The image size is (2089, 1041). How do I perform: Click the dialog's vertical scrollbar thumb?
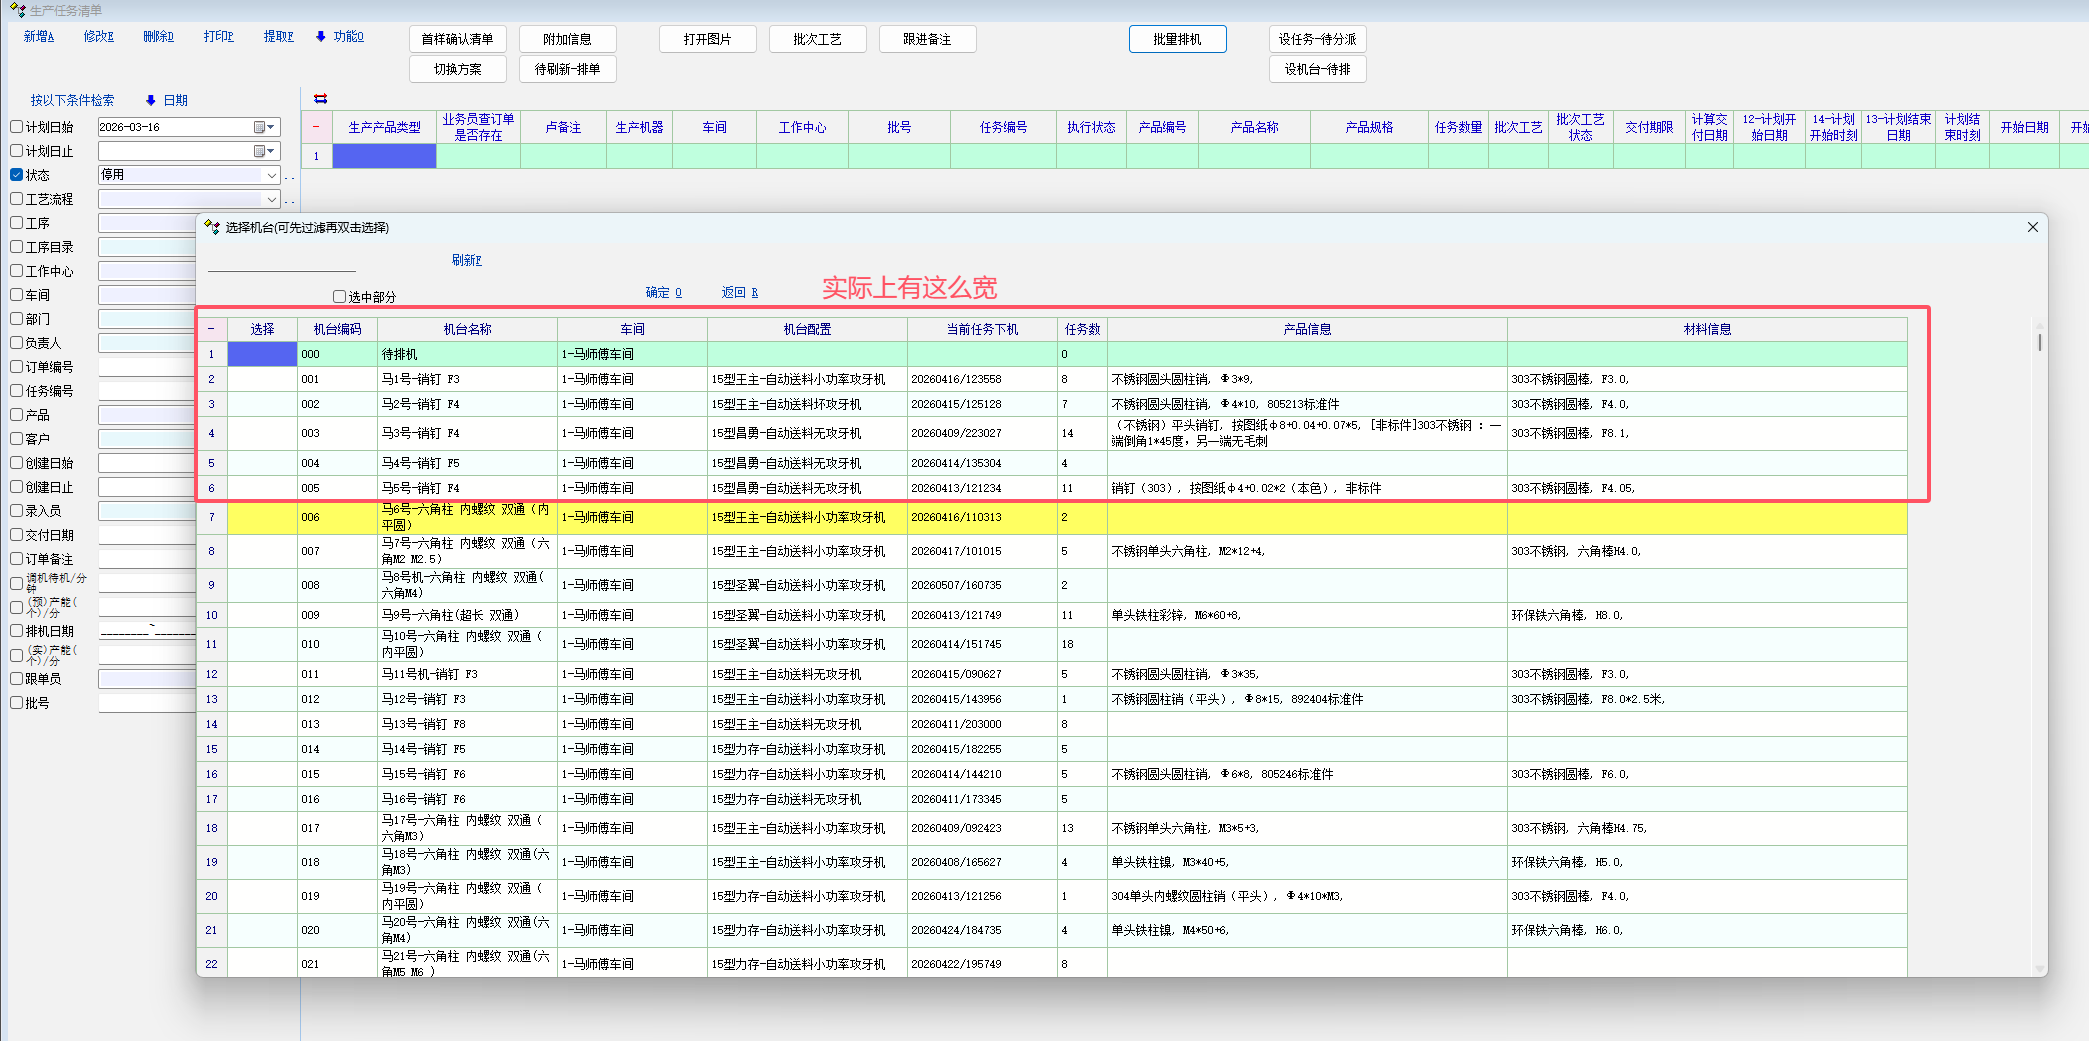pyautogui.click(x=2039, y=342)
